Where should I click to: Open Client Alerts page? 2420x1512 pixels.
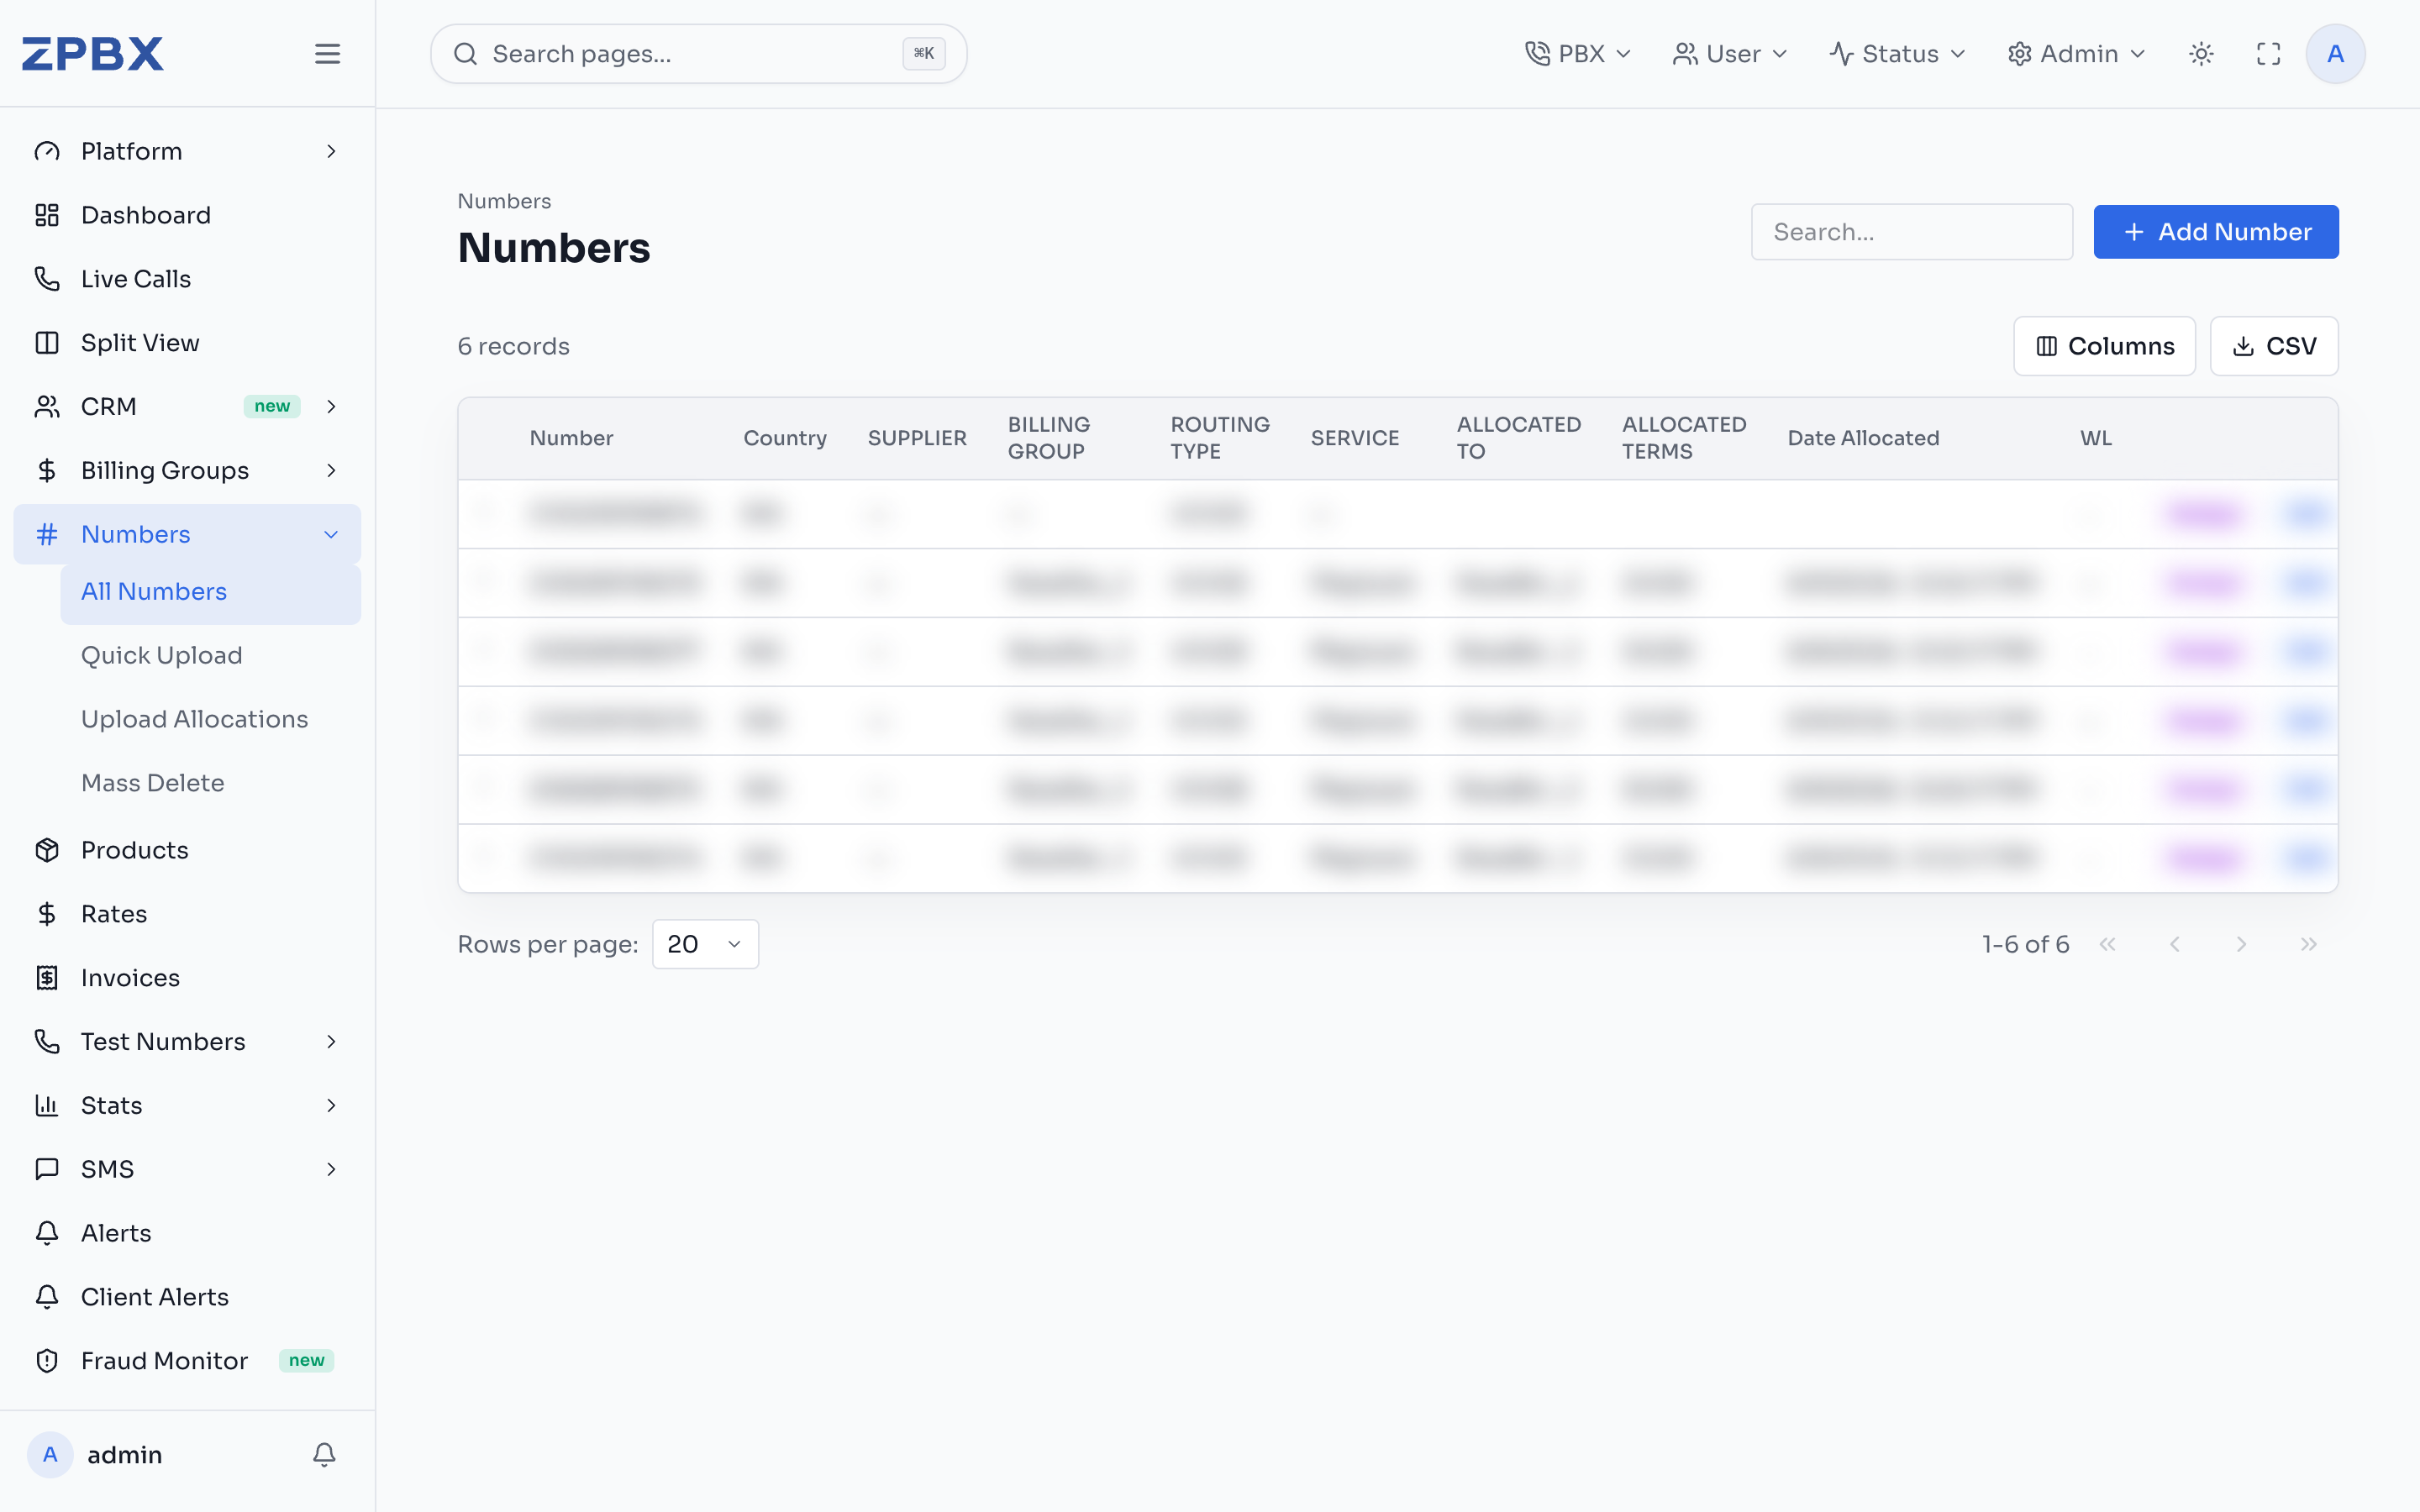187,1297
